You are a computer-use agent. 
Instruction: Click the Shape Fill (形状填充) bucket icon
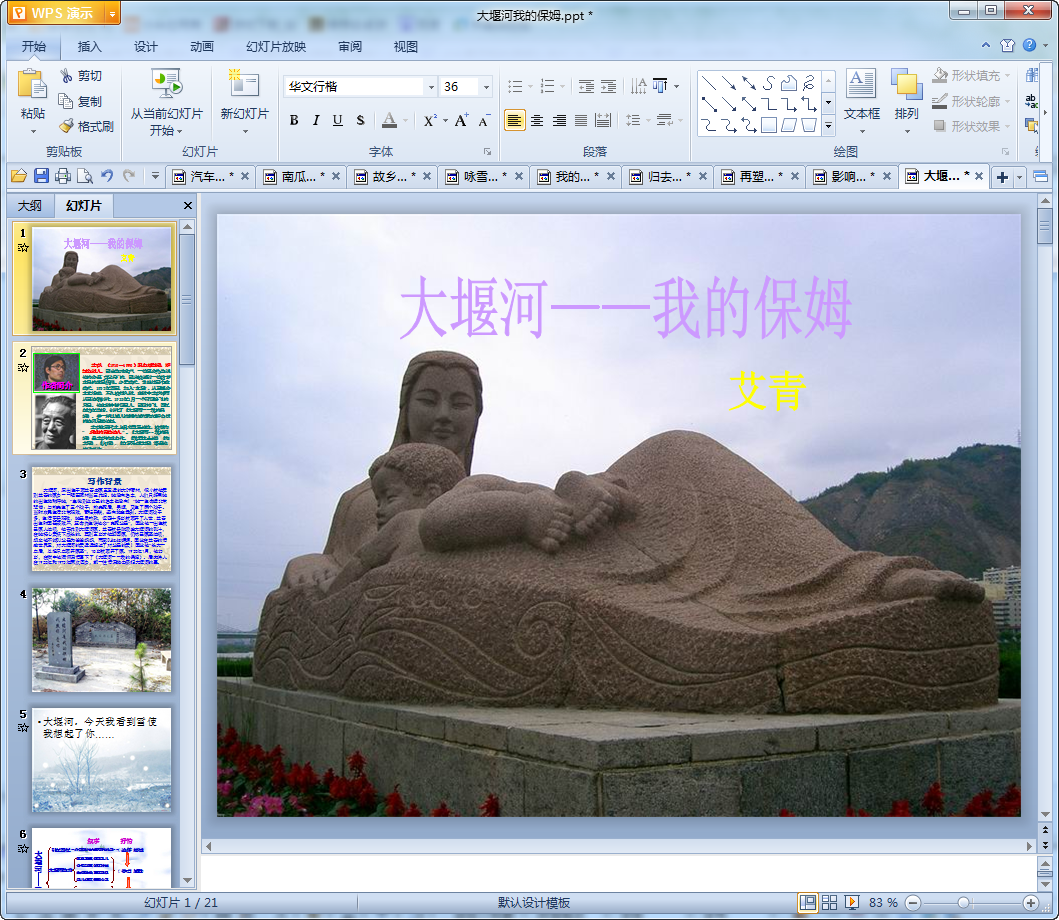point(939,76)
